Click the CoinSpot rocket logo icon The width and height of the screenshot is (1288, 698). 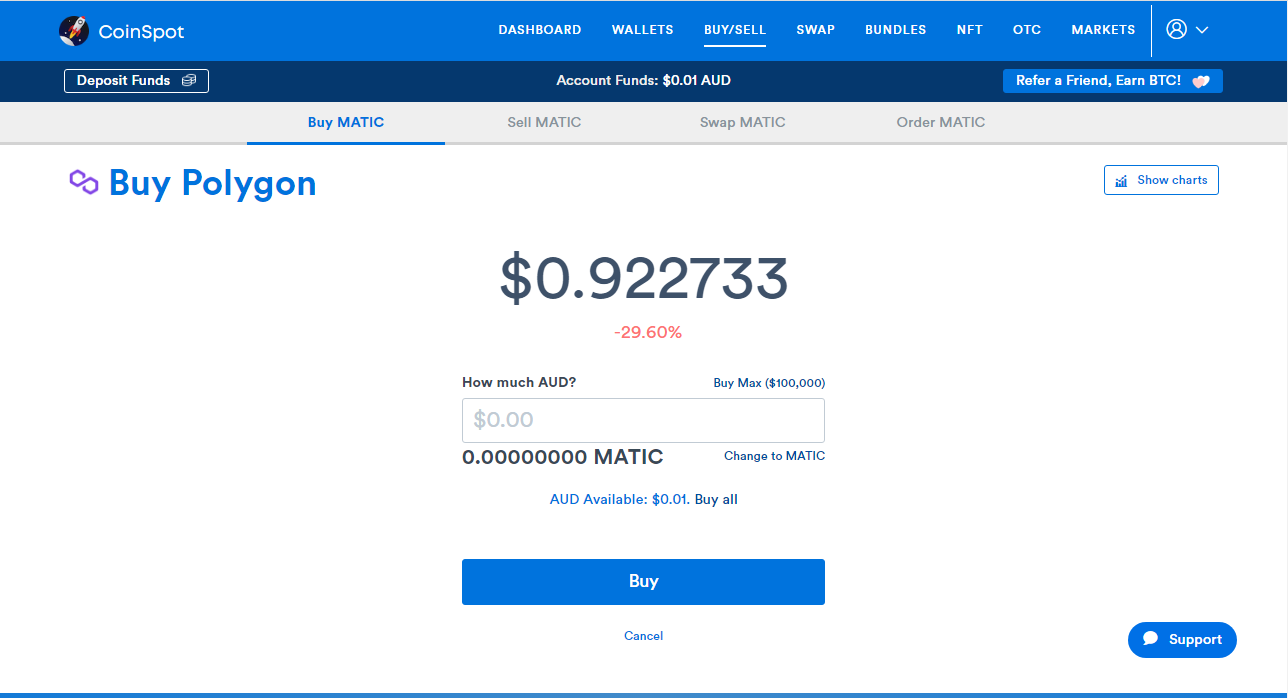[74, 31]
